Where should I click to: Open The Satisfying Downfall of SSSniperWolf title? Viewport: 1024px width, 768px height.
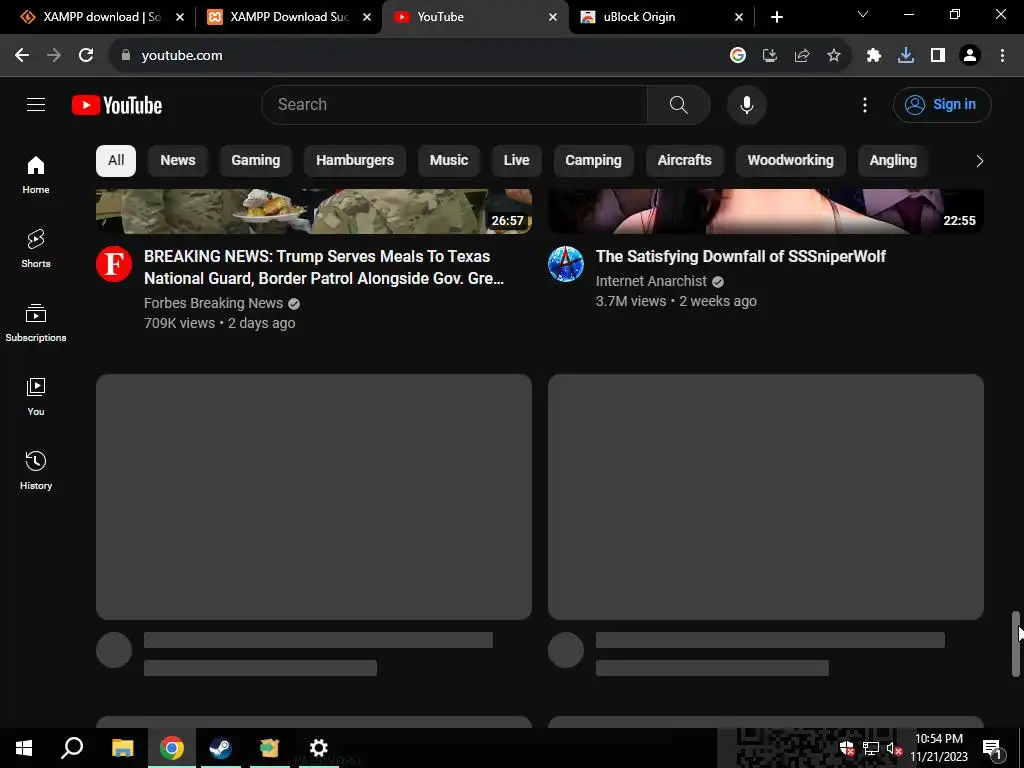741,257
